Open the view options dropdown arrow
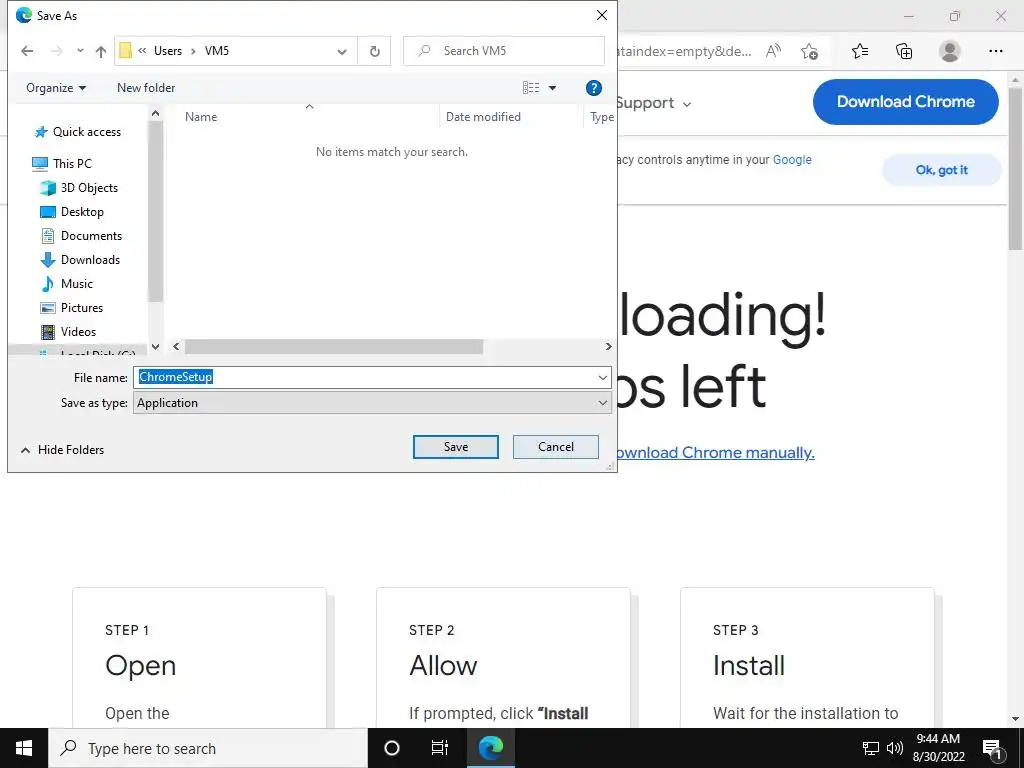Image resolution: width=1024 pixels, height=768 pixels. (x=552, y=88)
